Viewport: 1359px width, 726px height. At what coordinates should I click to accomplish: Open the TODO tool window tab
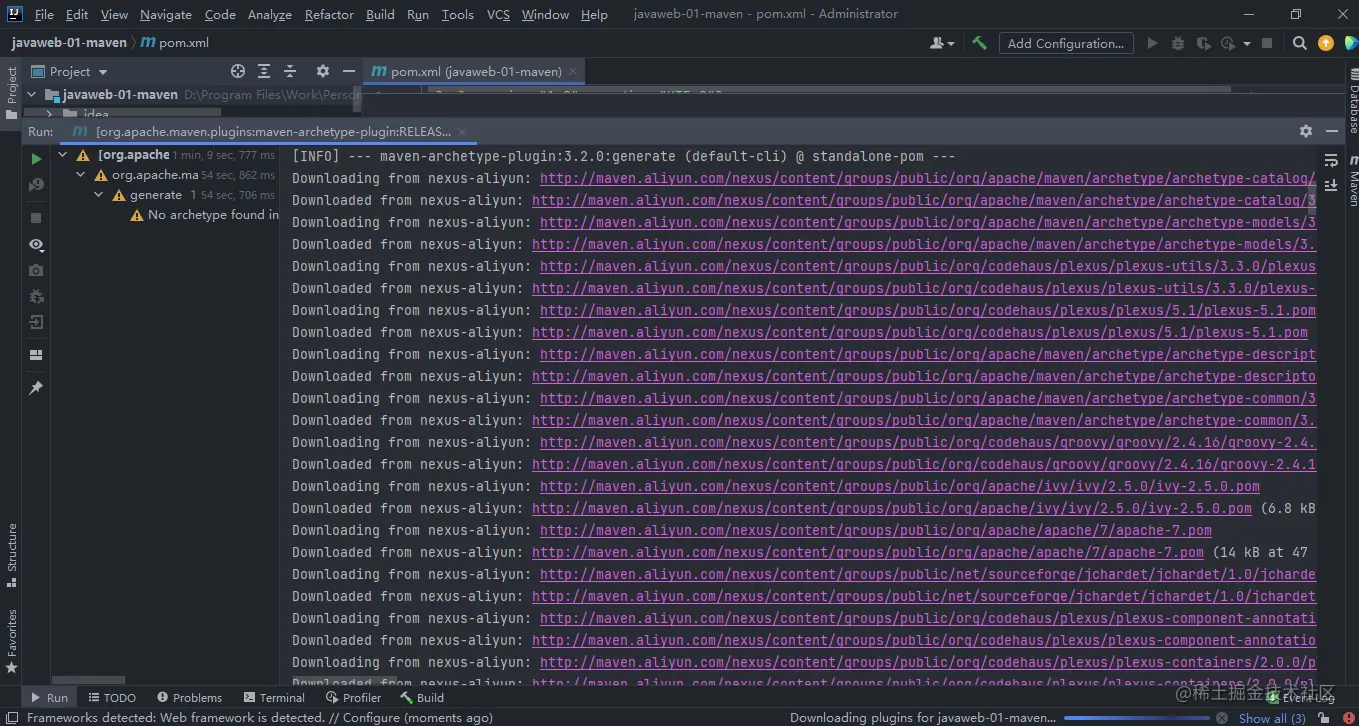(x=112, y=697)
